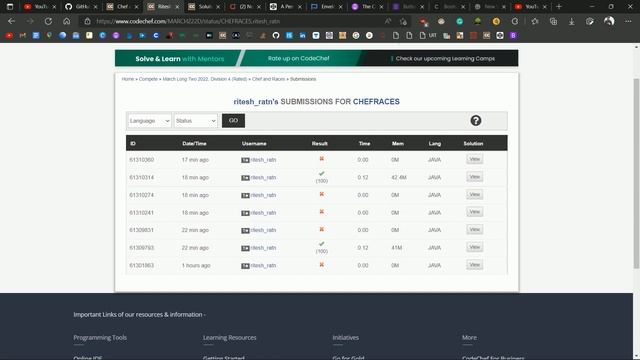
Task: Click the LinkedIn bookmark in favorites bar
Action: pos(302,36)
